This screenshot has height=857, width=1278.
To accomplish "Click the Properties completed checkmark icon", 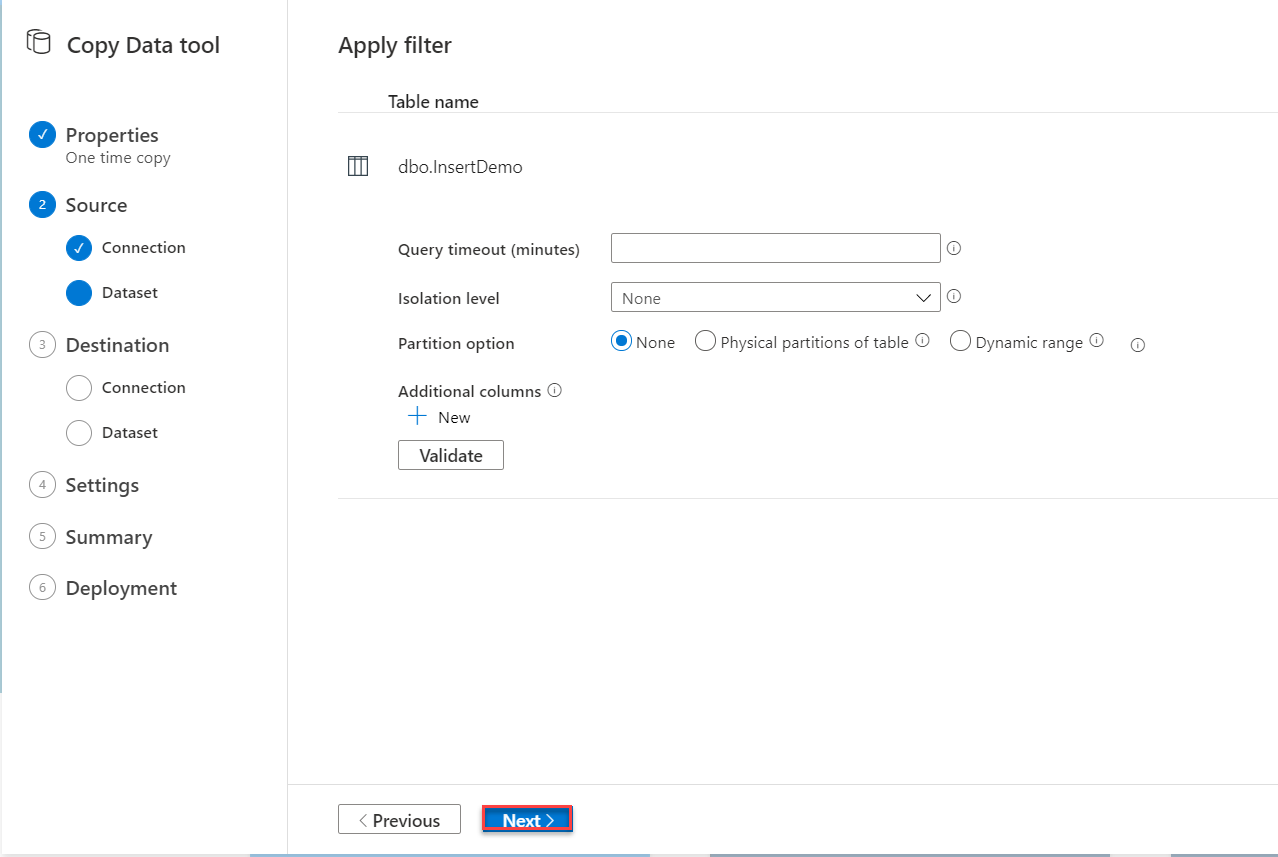I will 42,133.
